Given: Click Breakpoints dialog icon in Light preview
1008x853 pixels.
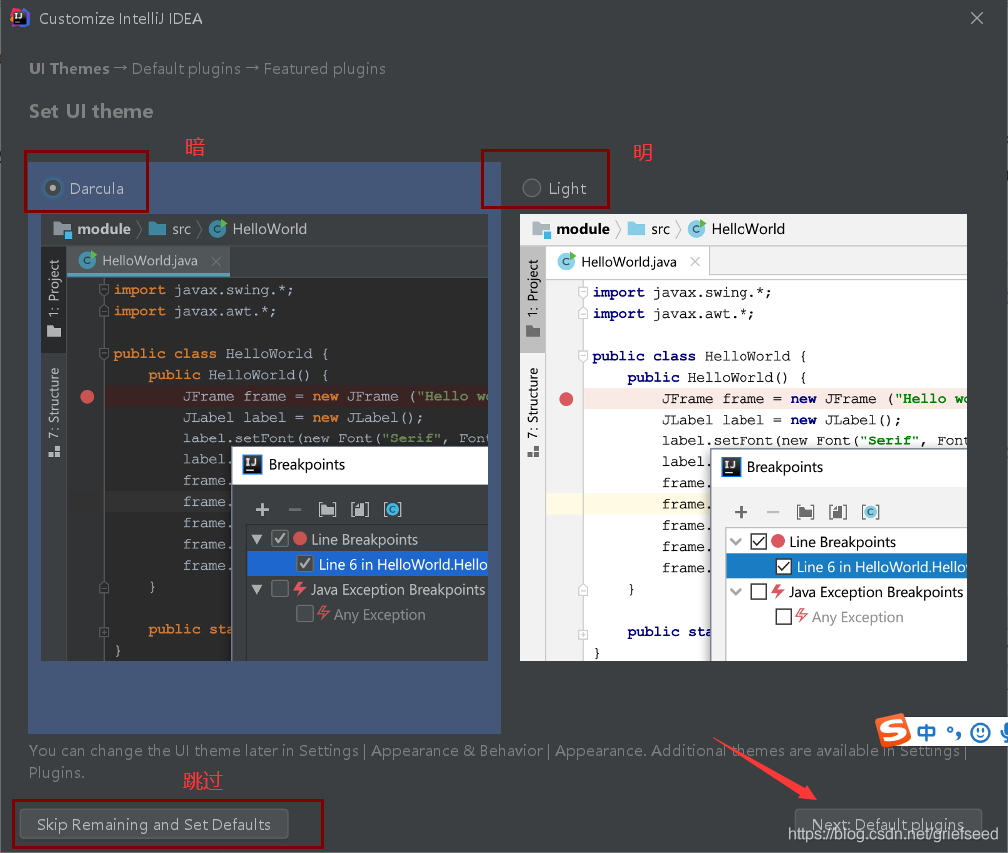Looking at the screenshot, I should [731, 467].
